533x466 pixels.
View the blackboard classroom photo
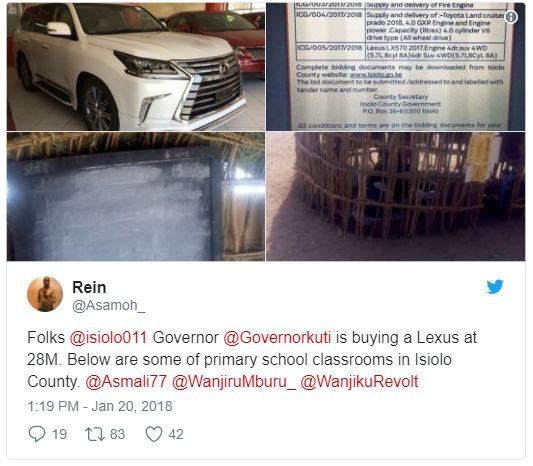(136, 197)
